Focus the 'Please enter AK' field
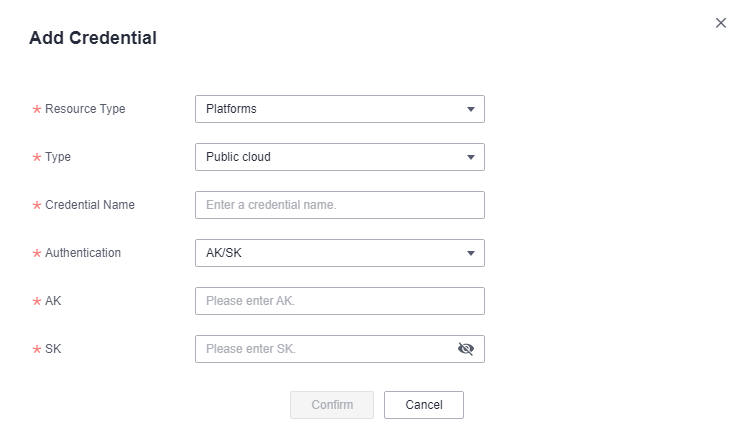The image size is (741, 442). 339,301
